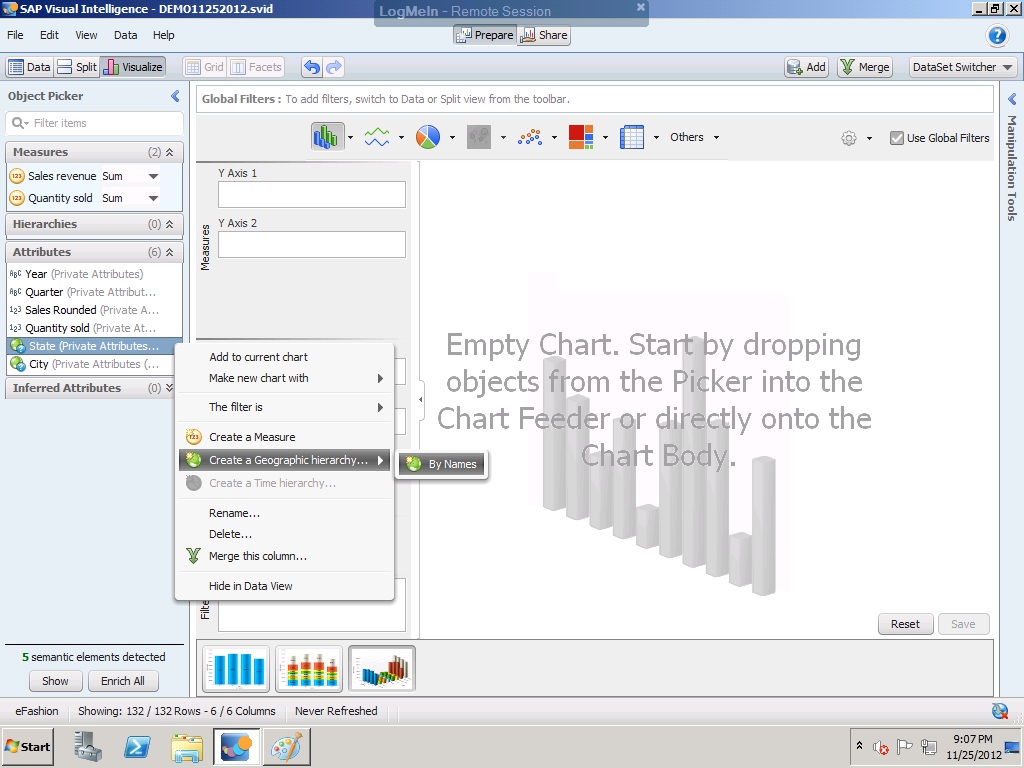Click the City geographic attribute icon
Screen dimensions: 1024x768
18,364
